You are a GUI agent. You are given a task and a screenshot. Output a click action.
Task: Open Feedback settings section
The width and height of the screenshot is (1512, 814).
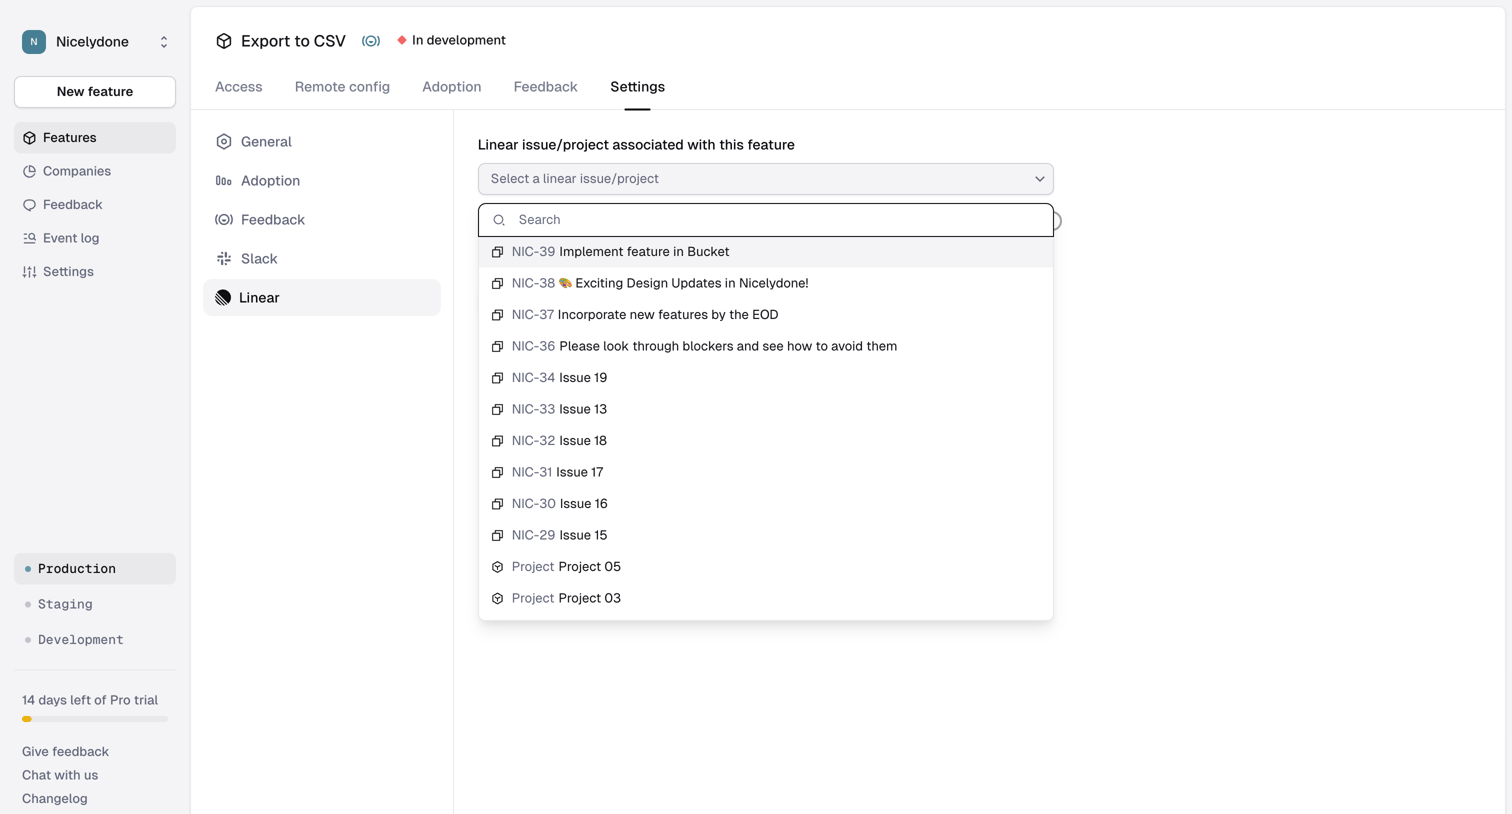322,220
